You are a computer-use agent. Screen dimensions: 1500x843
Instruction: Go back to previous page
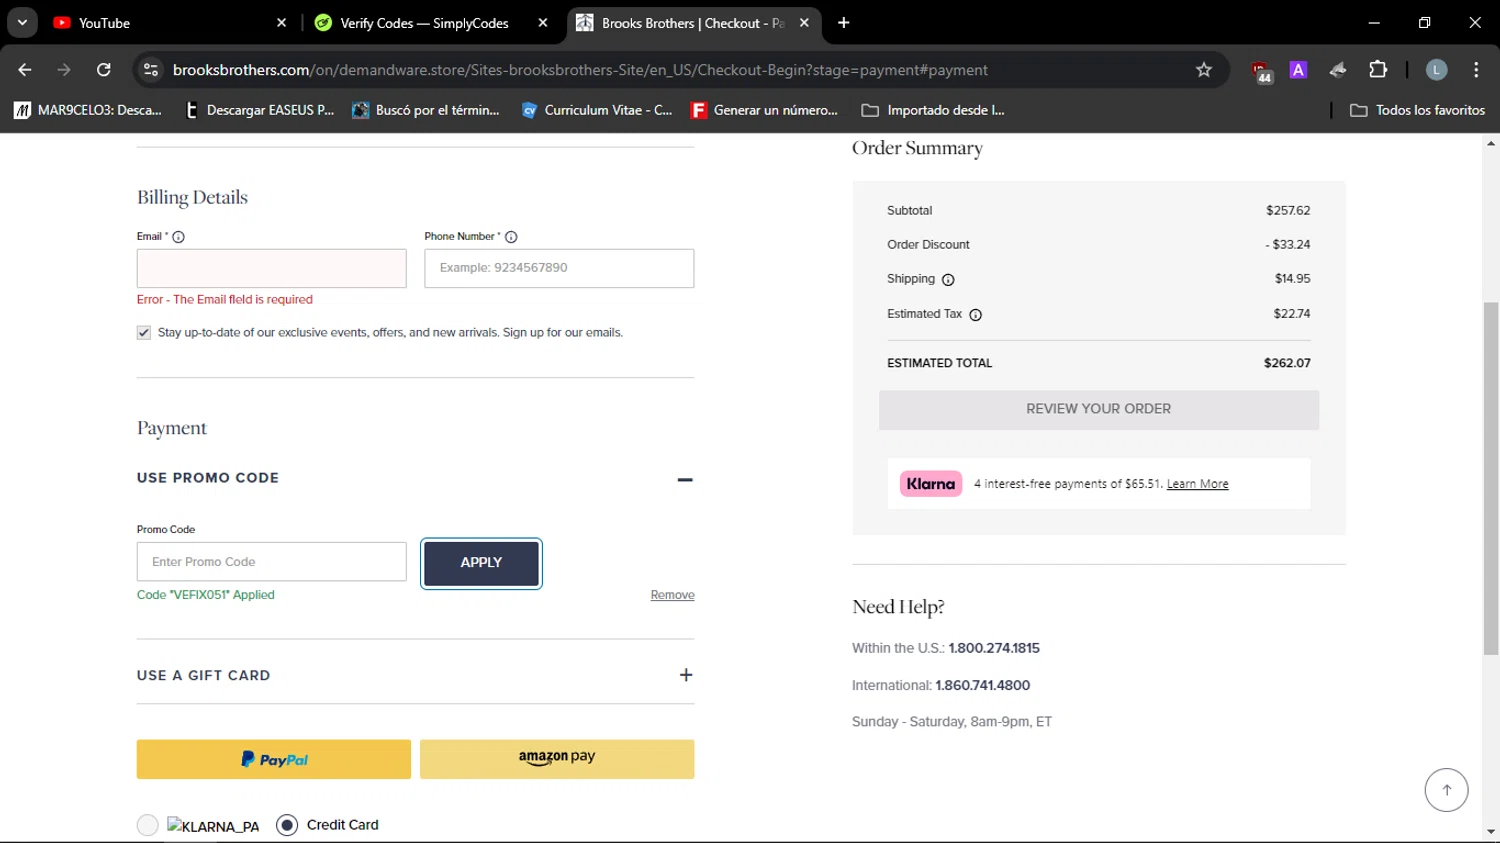click(25, 69)
